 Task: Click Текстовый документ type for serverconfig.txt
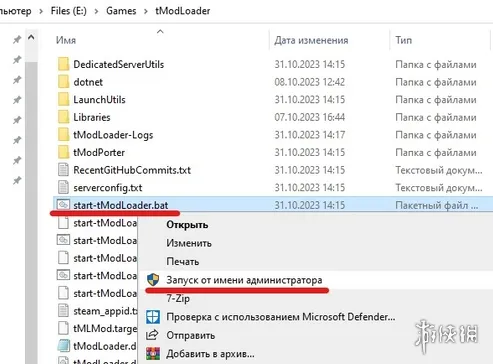pos(439,188)
